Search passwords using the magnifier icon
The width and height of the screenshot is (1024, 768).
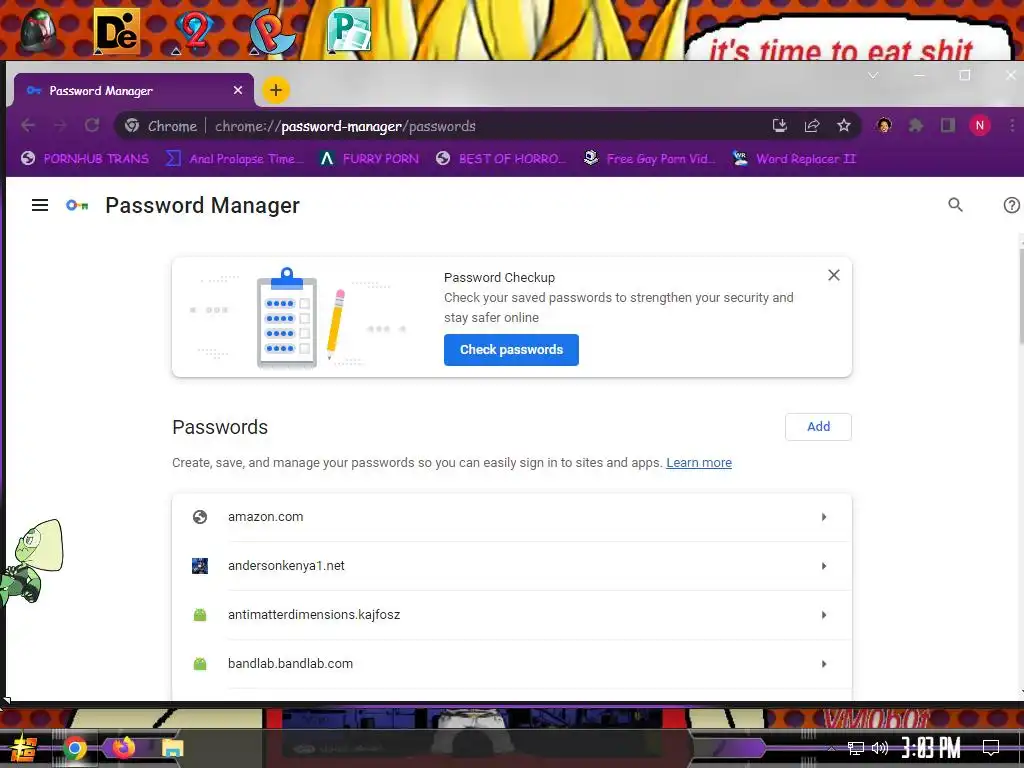(955, 205)
